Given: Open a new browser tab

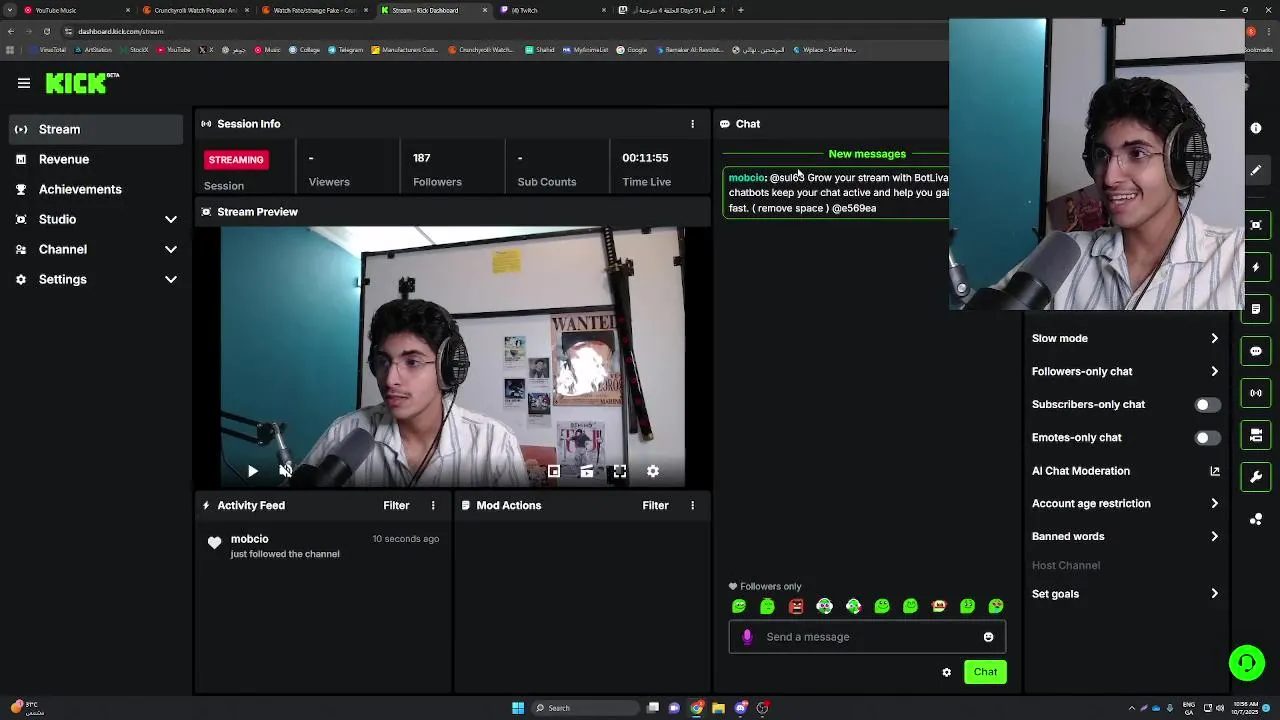Looking at the screenshot, I should (740, 10).
